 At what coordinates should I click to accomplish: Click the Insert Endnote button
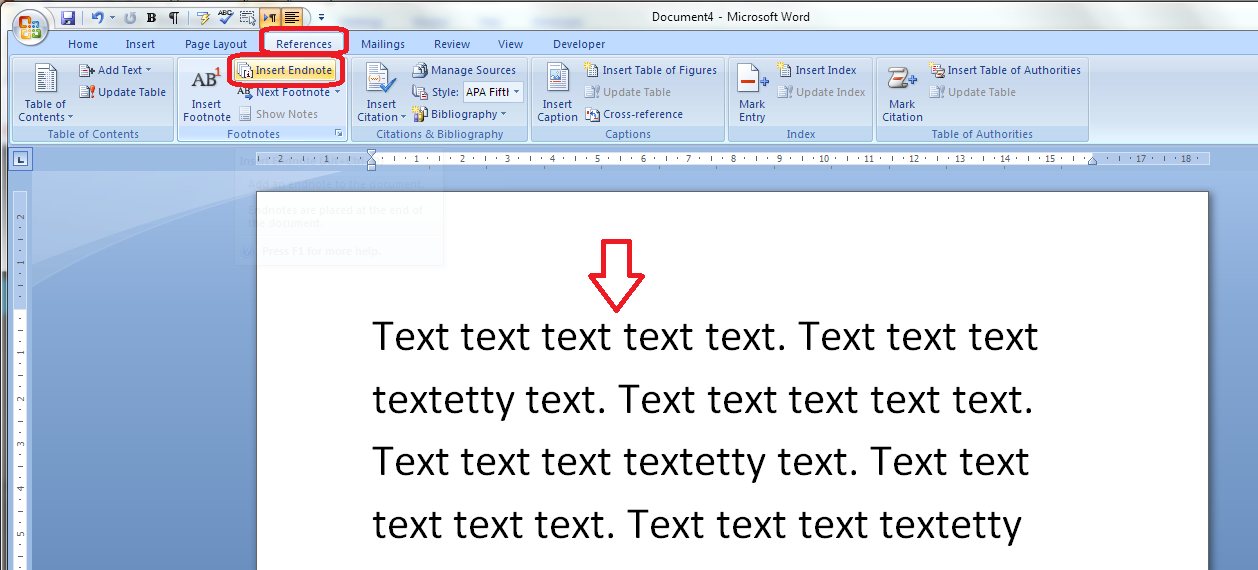click(x=286, y=70)
